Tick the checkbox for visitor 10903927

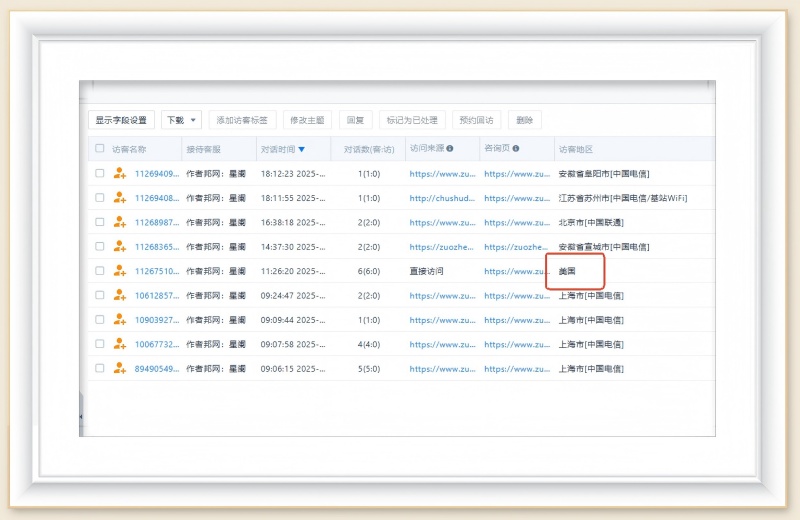(x=99, y=320)
